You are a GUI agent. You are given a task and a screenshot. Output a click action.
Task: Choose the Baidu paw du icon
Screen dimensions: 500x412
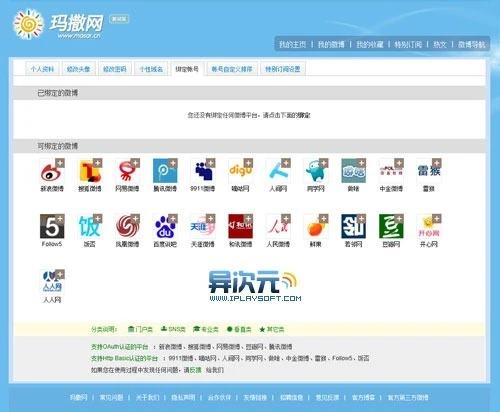(x=165, y=227)
